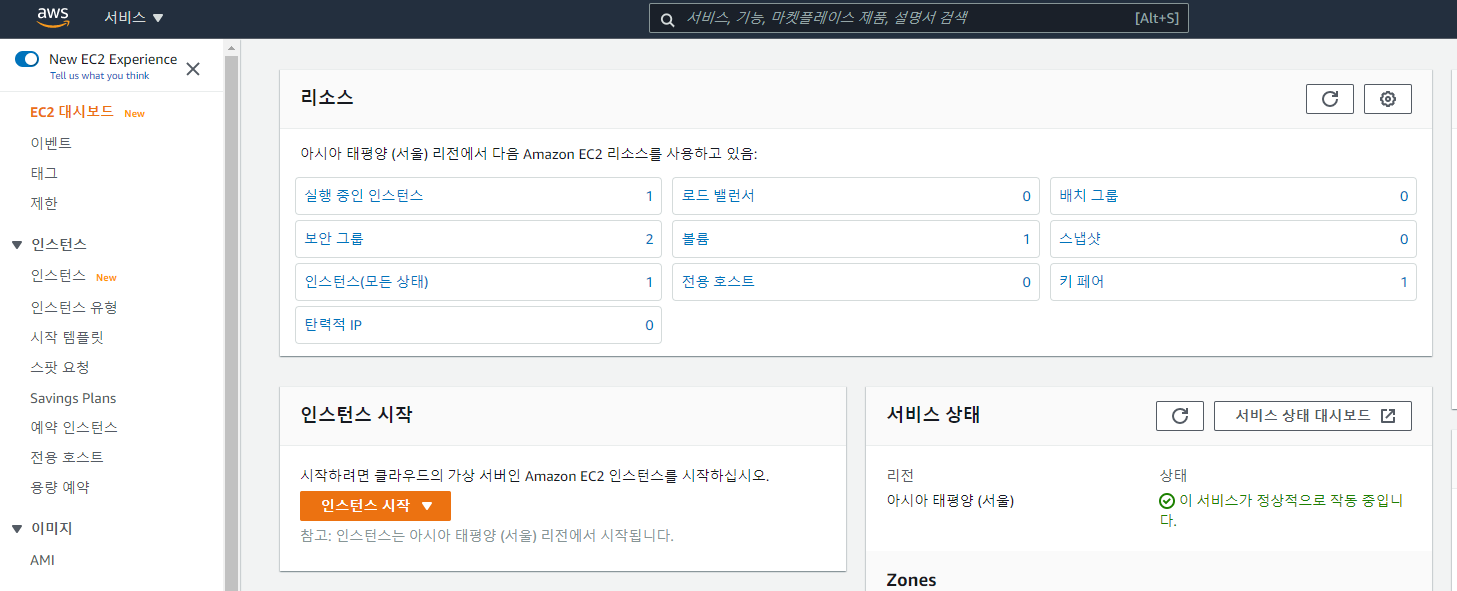Refresh the 리소스 panel

click(x=1330, y=98)
